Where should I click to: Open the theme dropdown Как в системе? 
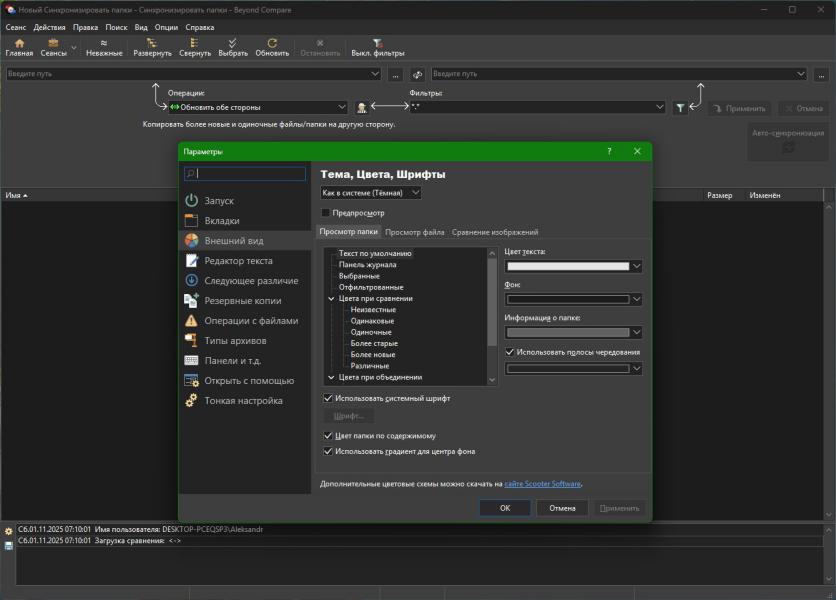[370, 193]
